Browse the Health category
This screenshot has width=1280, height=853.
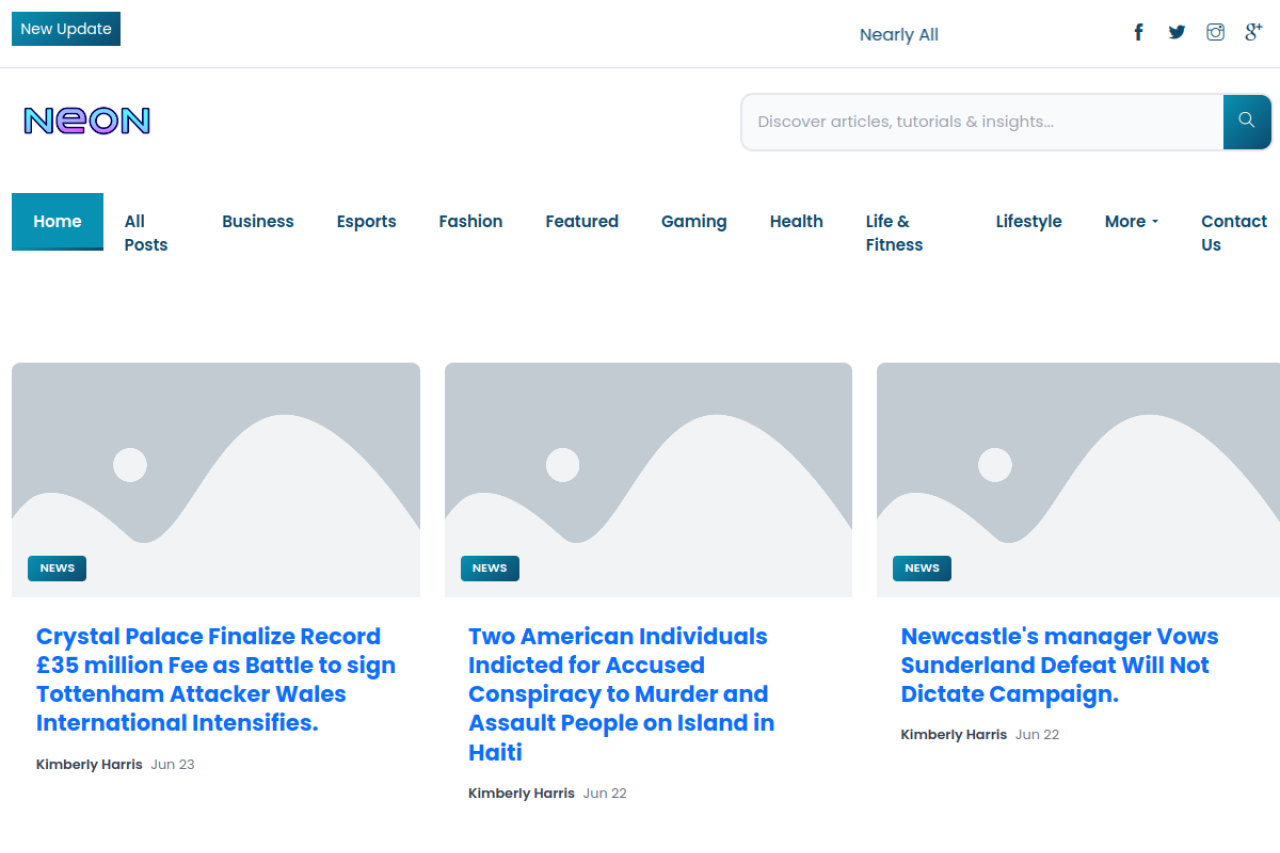point(796,222)
